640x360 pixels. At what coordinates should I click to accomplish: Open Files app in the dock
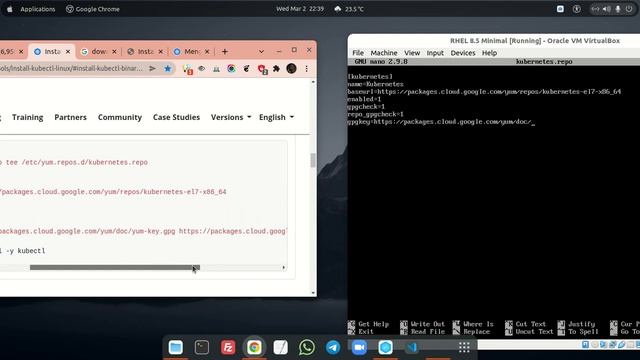(176, 347)
